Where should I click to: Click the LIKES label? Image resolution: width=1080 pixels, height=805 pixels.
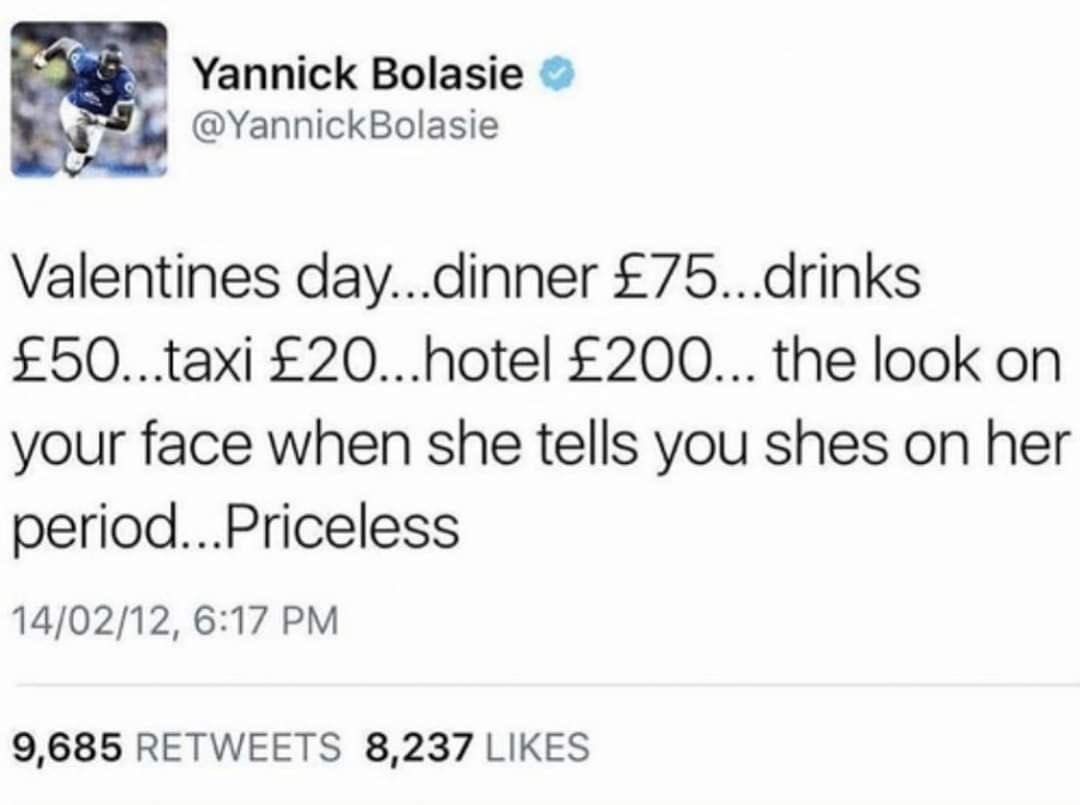click(536, 745)
